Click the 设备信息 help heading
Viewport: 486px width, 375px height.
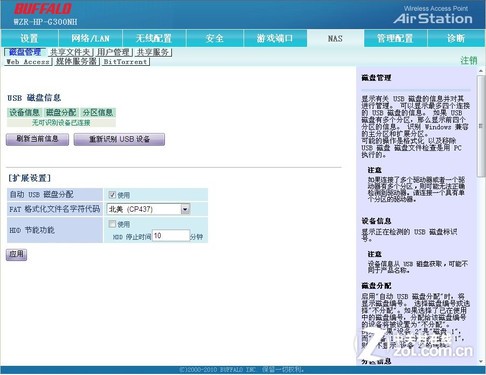[376, 221]
